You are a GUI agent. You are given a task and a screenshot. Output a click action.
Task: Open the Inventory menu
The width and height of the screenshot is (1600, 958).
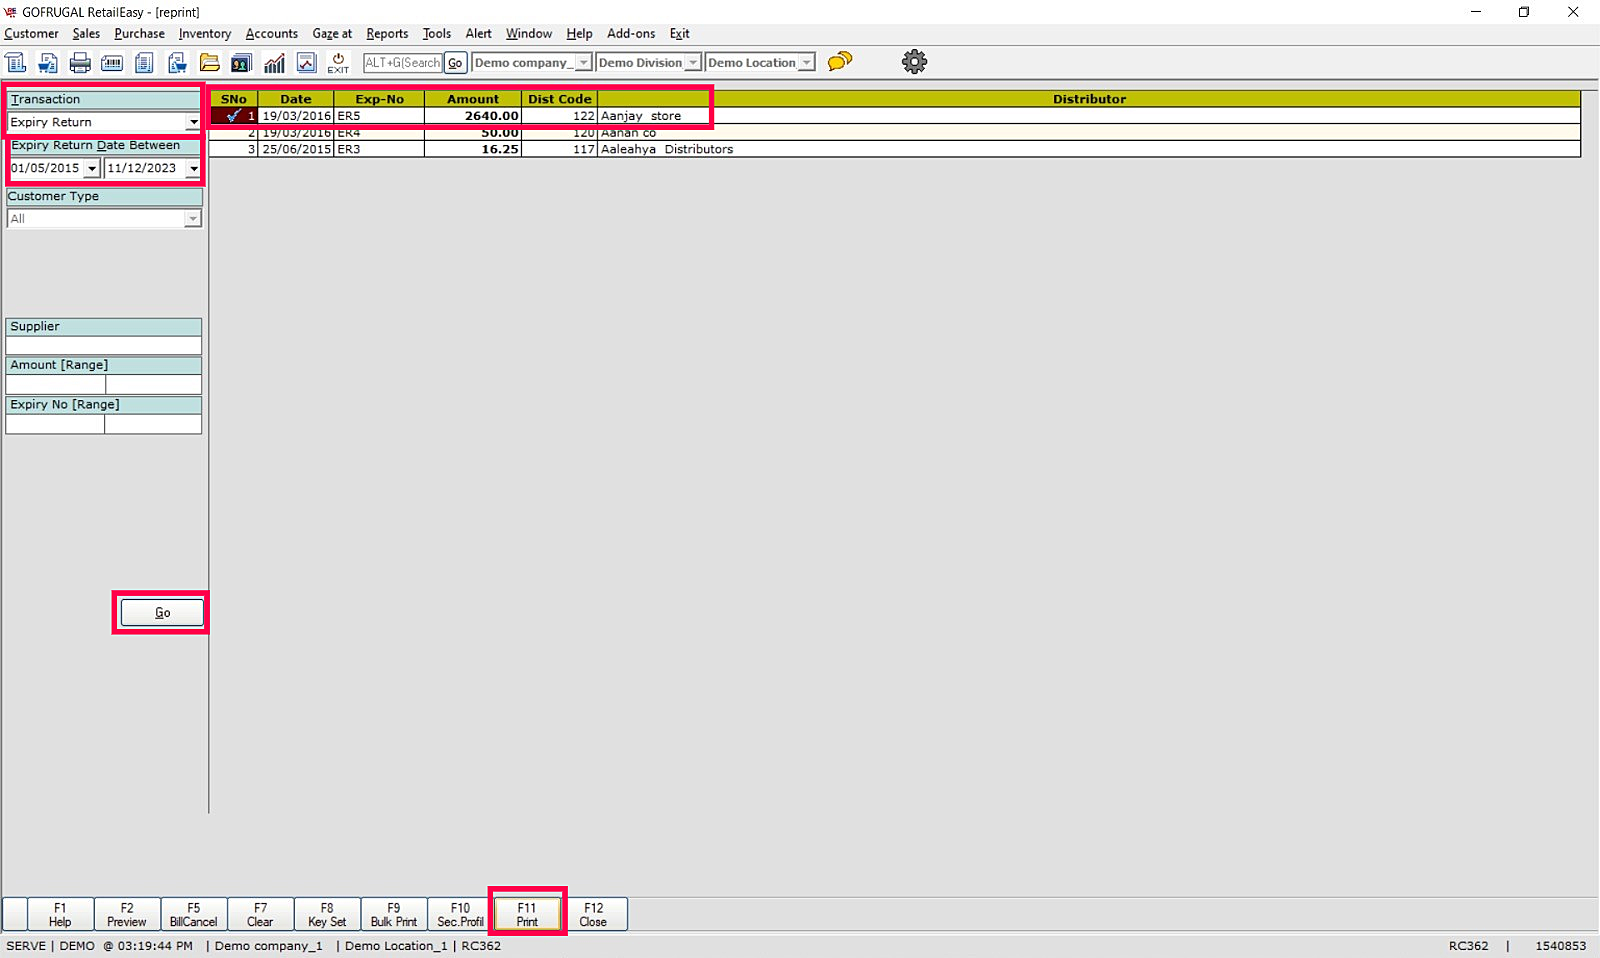tap(205, 34)
